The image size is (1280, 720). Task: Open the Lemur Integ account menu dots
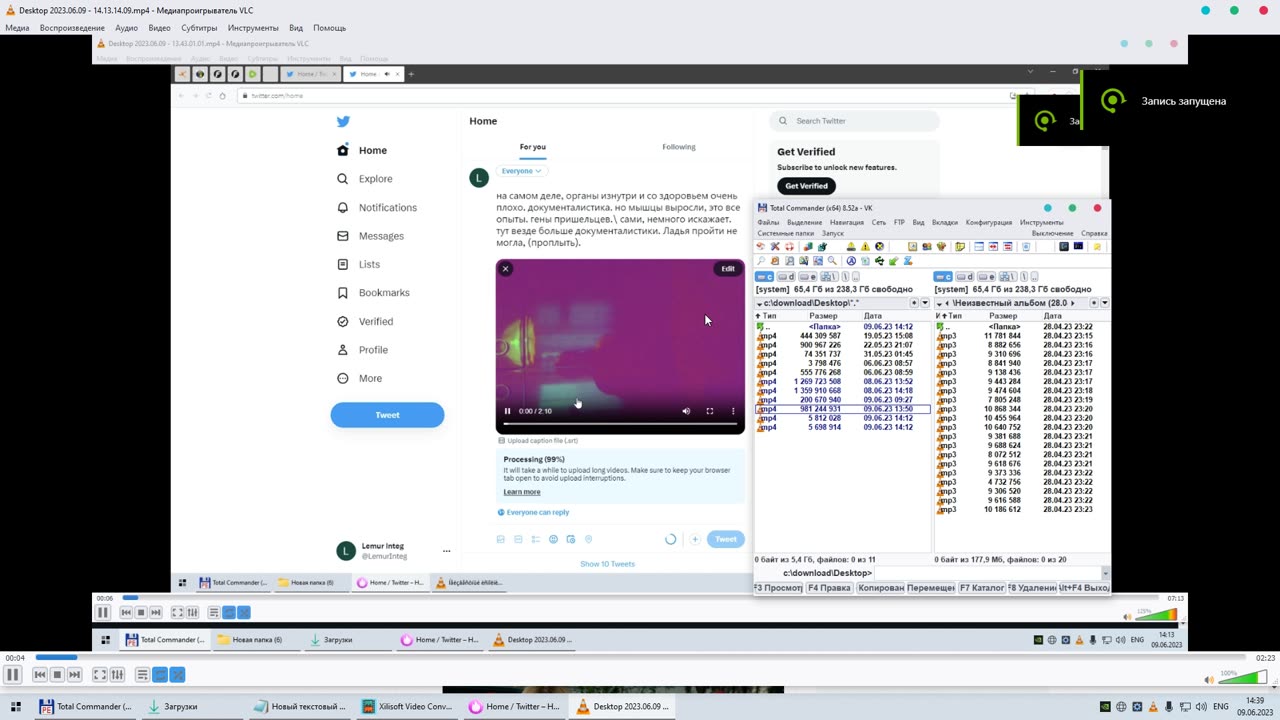[x=447, y=551]
